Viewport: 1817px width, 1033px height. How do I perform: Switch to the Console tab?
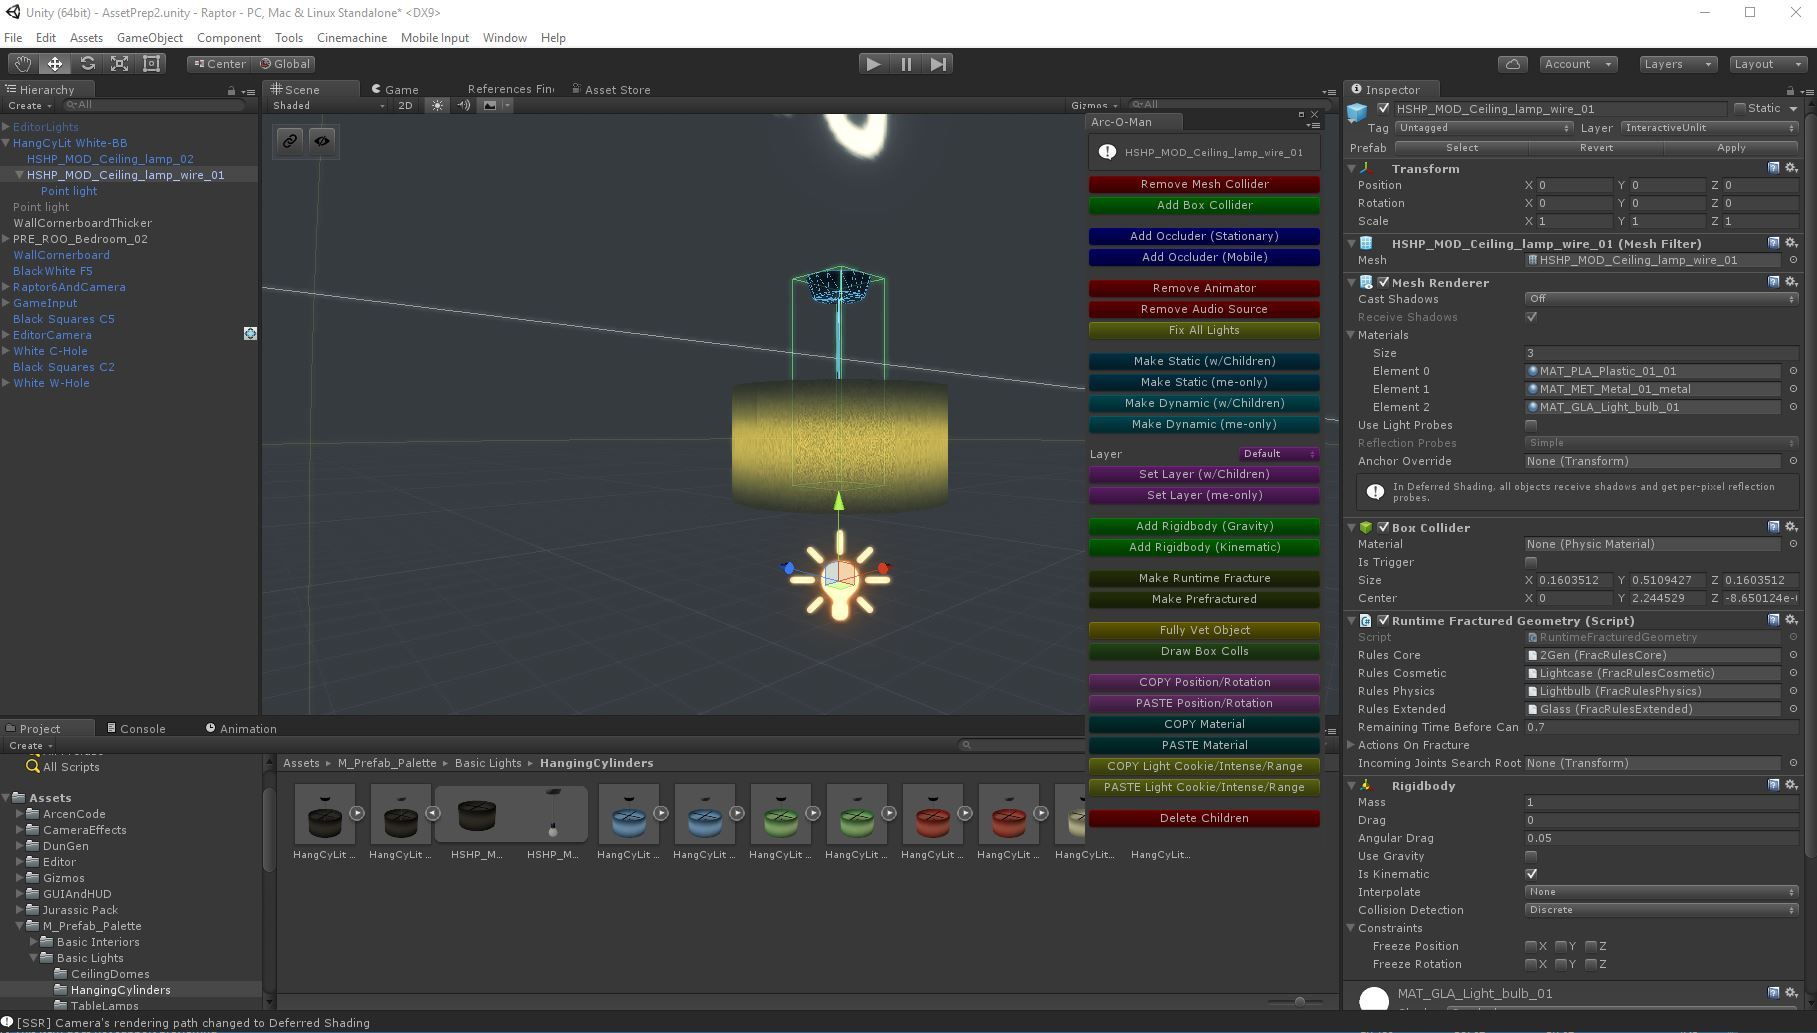tap(137, 728)
